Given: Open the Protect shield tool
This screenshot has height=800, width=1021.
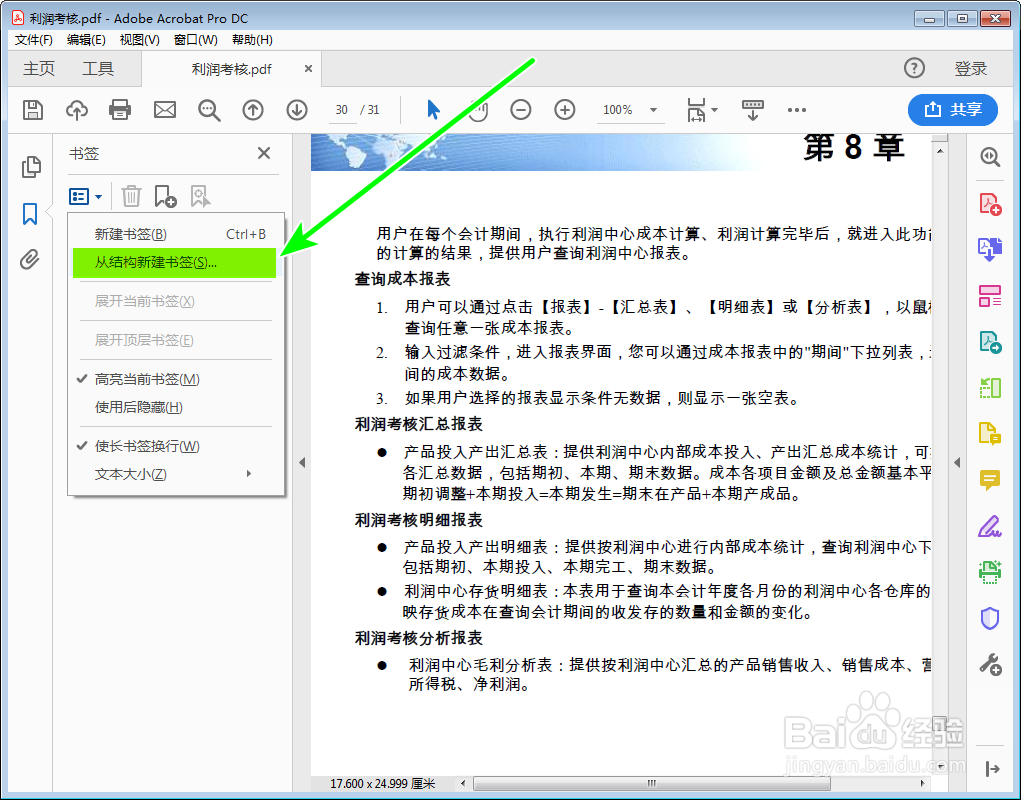Looking at the screenshot, I should coord(990,618).
